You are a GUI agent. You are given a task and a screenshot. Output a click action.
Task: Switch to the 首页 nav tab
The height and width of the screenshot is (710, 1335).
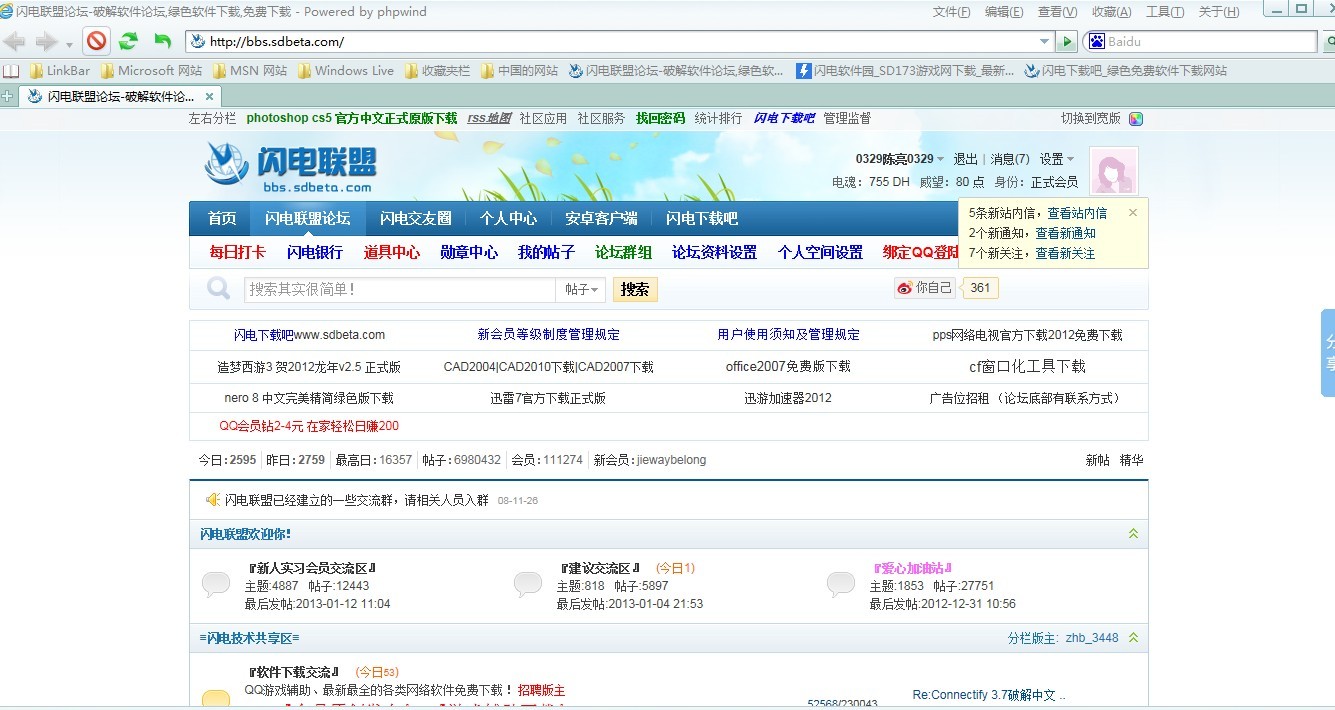[x=222, y=218]
